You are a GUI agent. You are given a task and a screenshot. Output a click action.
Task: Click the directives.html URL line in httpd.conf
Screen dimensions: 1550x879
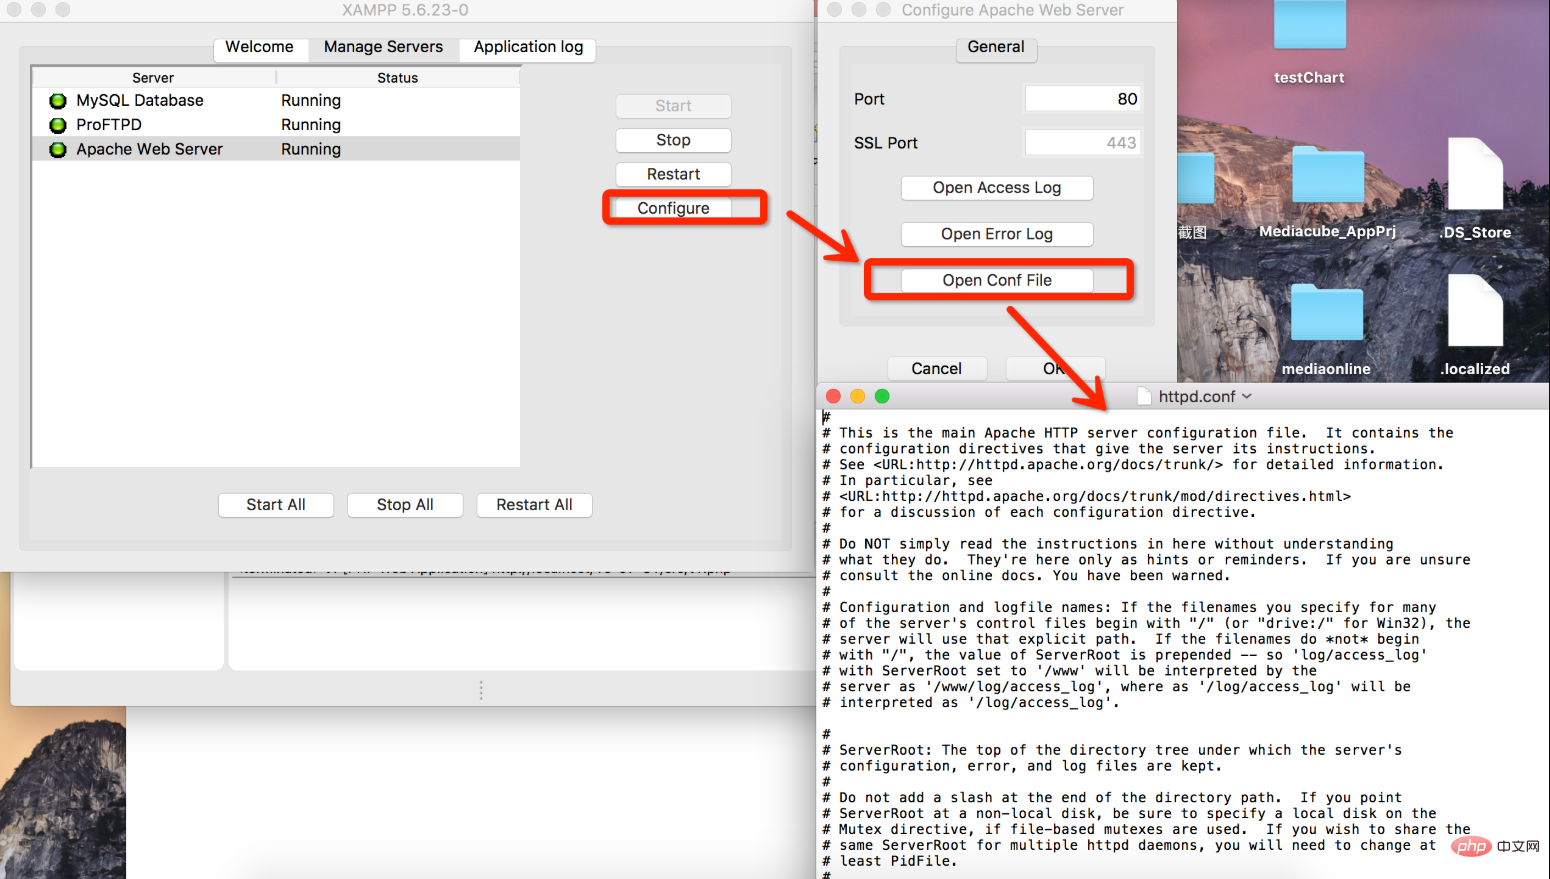1087,496
